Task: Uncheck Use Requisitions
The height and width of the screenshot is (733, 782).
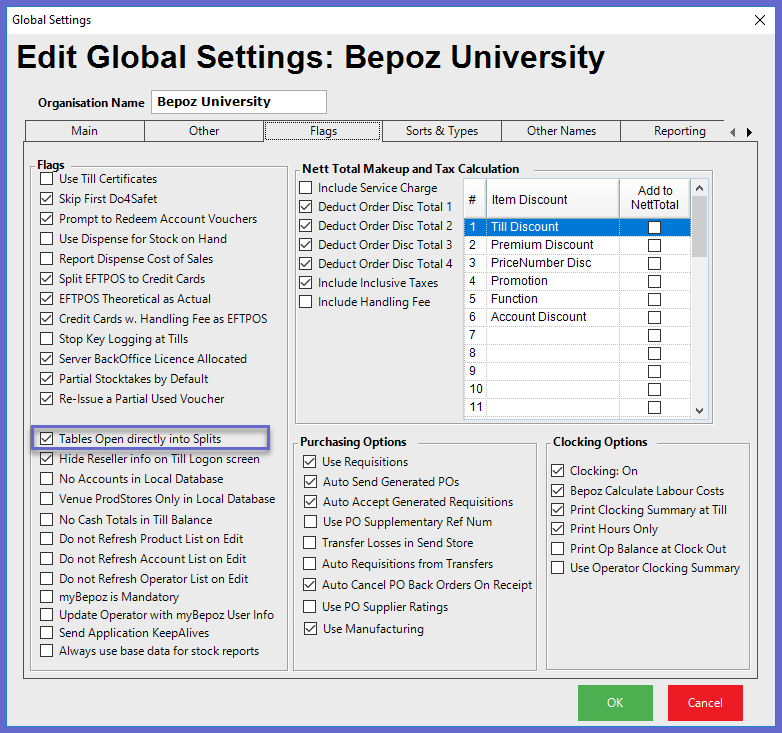Action: [309, 461]
